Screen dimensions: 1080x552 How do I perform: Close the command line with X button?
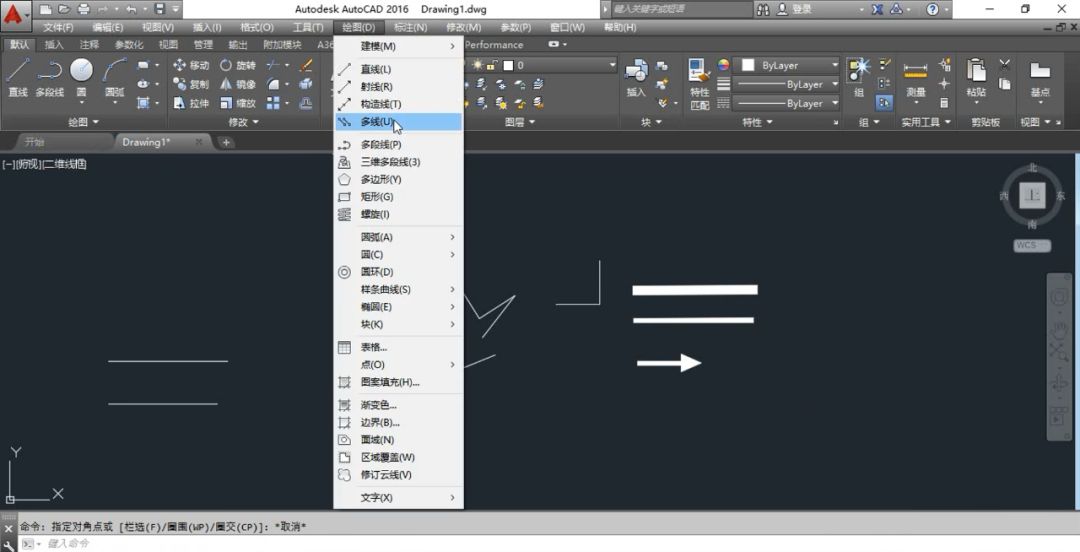8,529
